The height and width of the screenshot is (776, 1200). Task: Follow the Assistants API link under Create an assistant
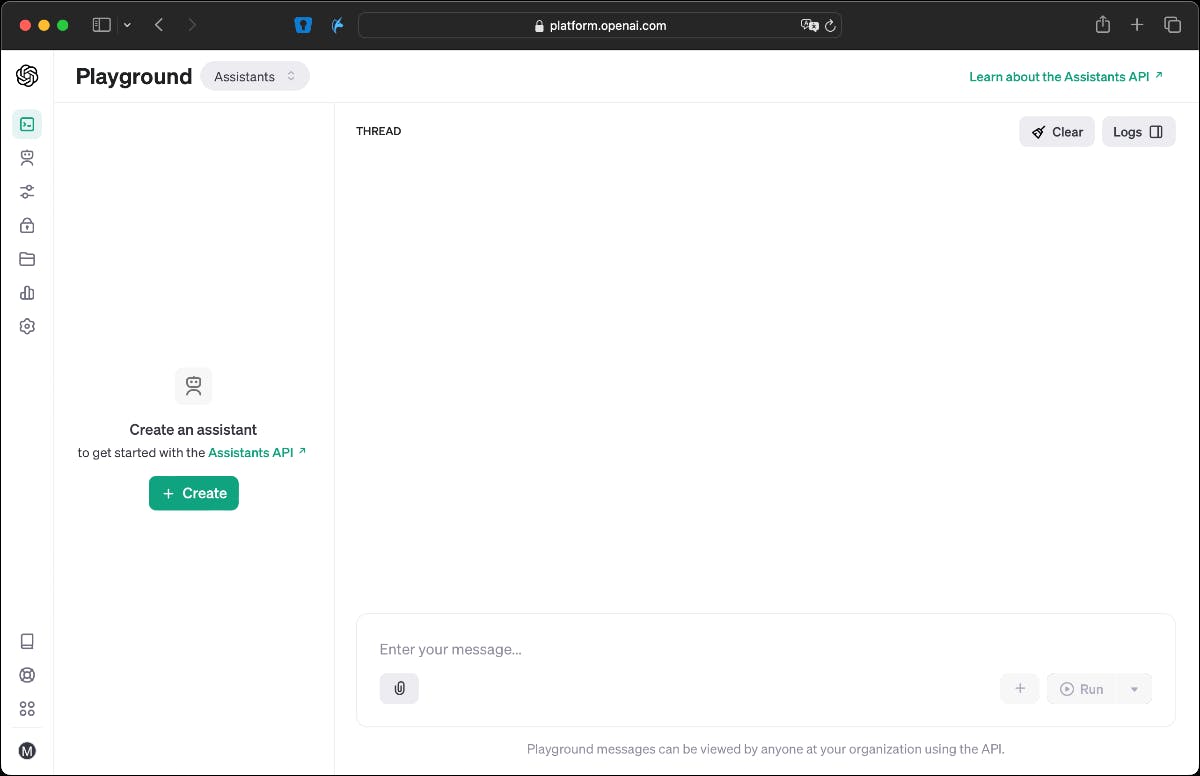(257, 452)
